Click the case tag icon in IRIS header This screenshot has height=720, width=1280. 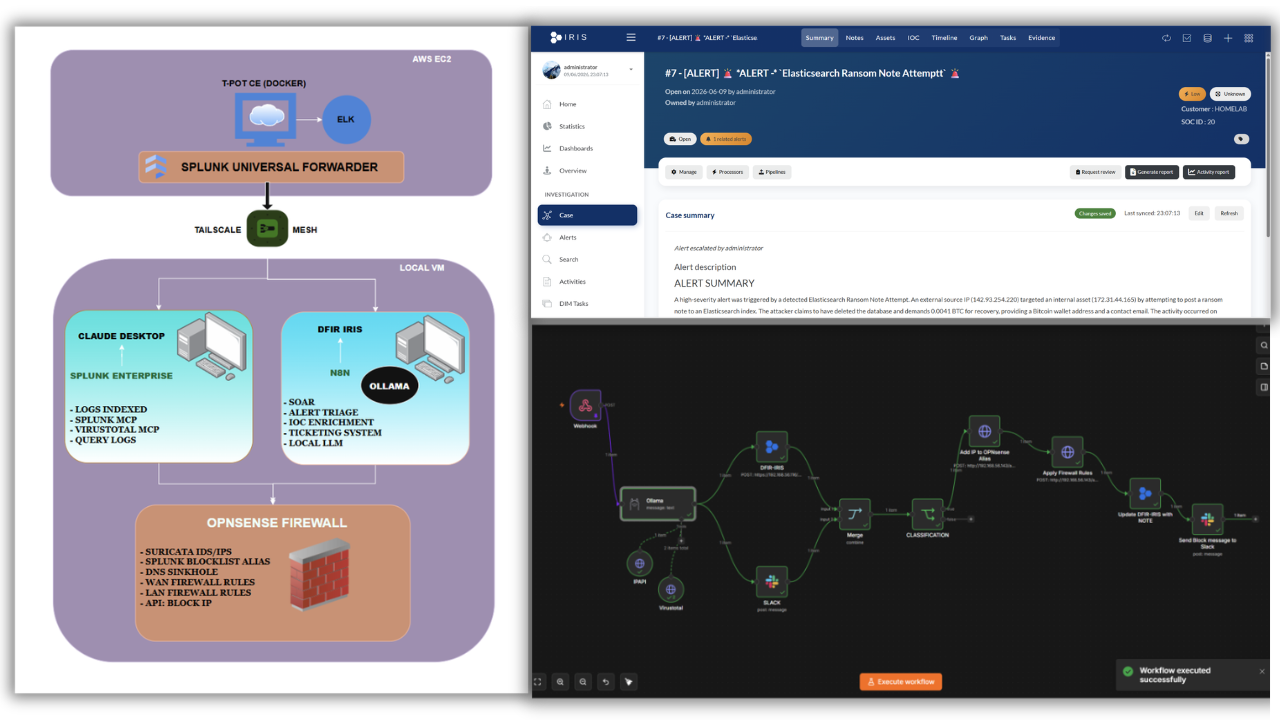(x=1241, y=139)
